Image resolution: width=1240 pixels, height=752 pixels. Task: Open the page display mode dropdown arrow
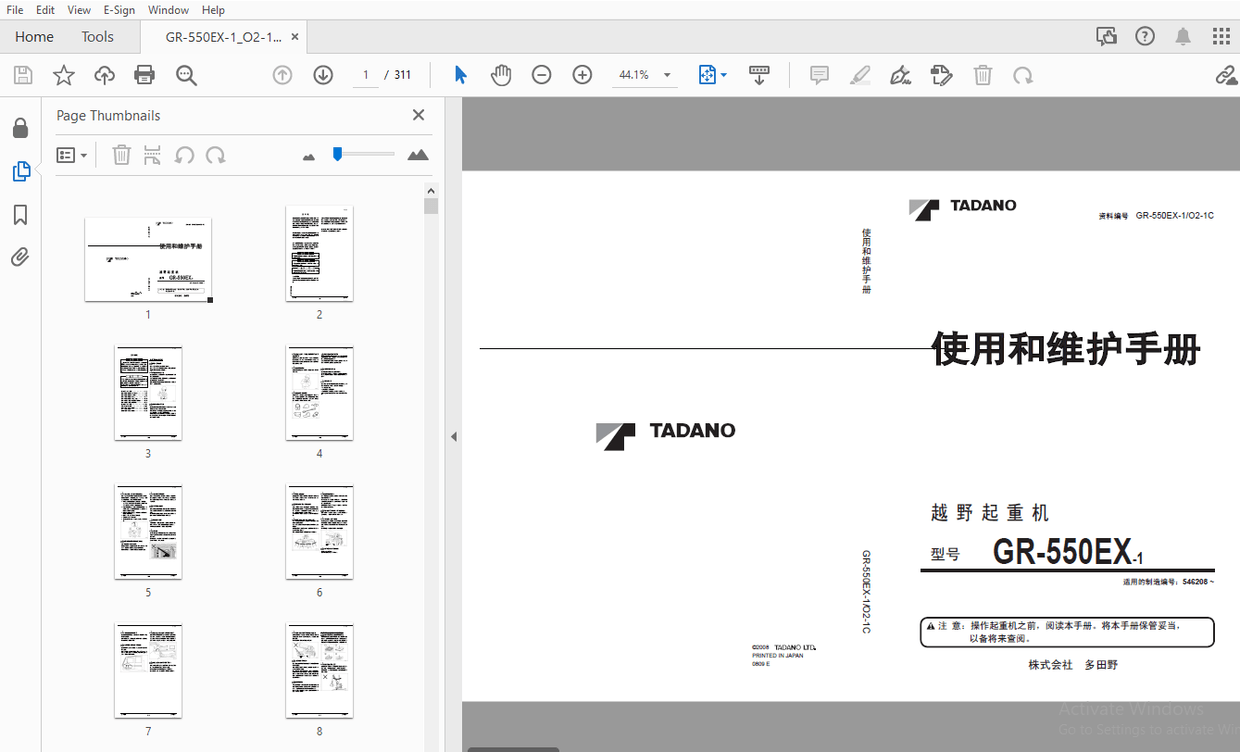[x=723, y=74]
